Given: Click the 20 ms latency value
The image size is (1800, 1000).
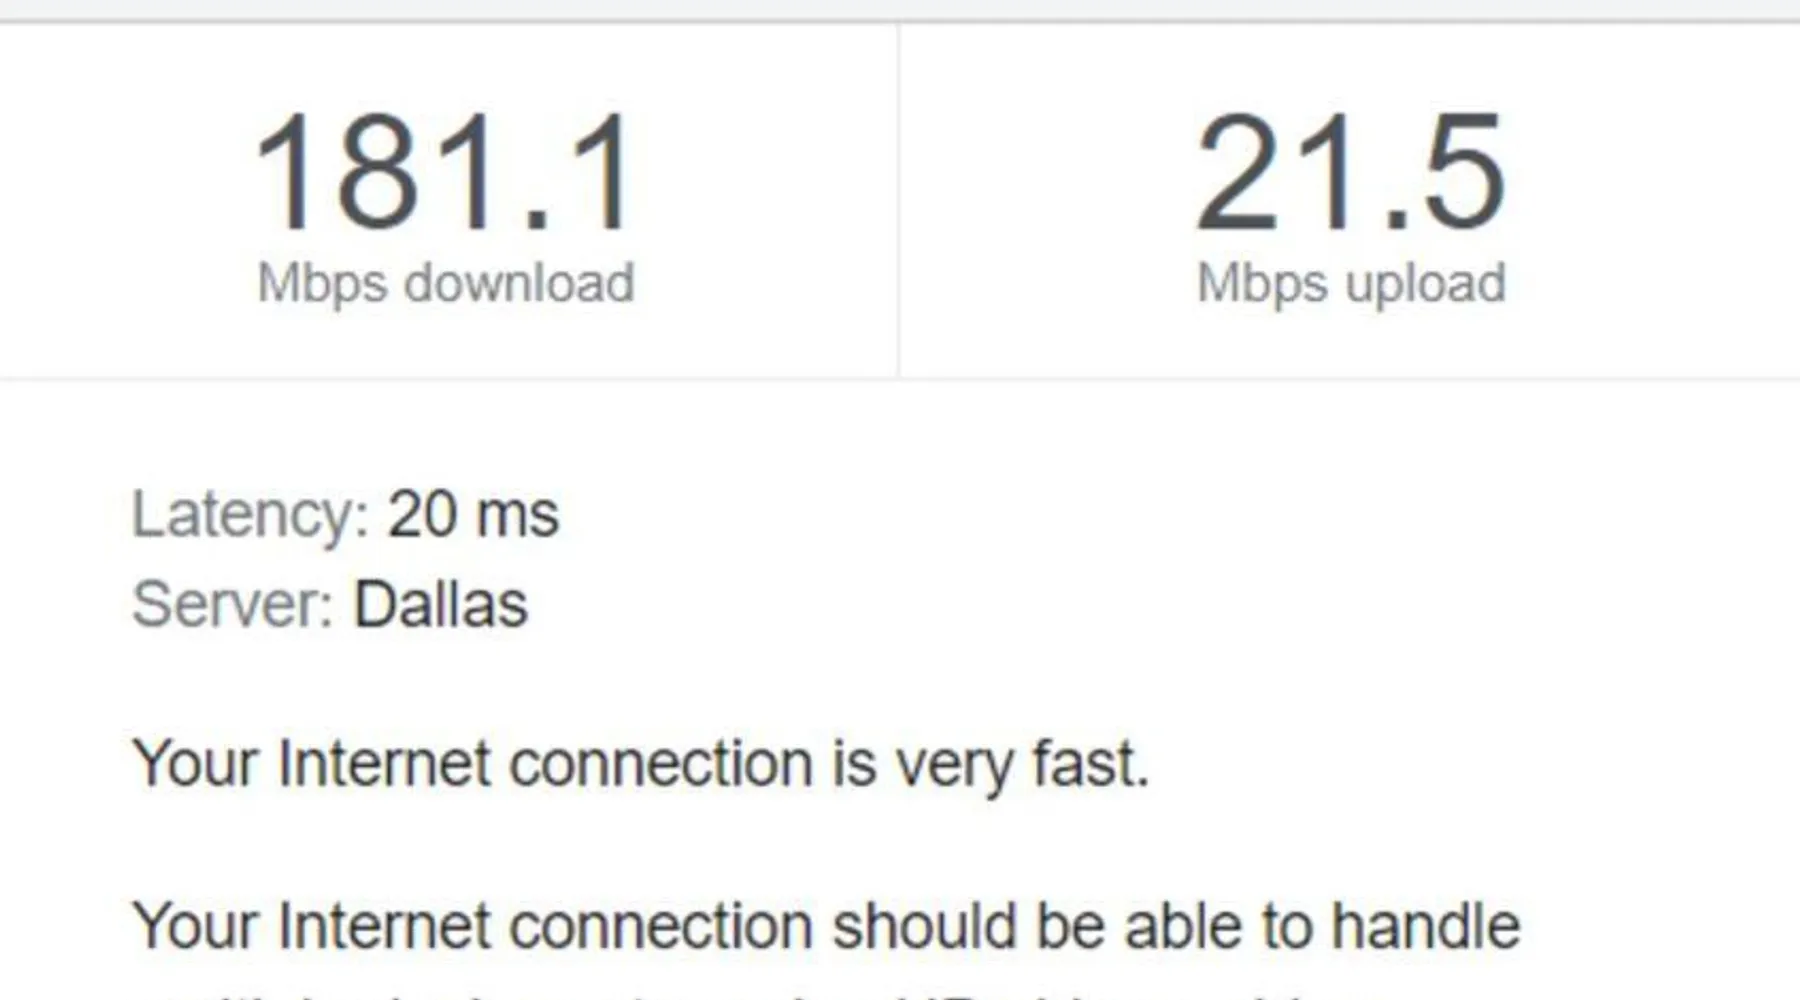Looking at the screenshot, I should pyautogui.click(x=473, y=514).
